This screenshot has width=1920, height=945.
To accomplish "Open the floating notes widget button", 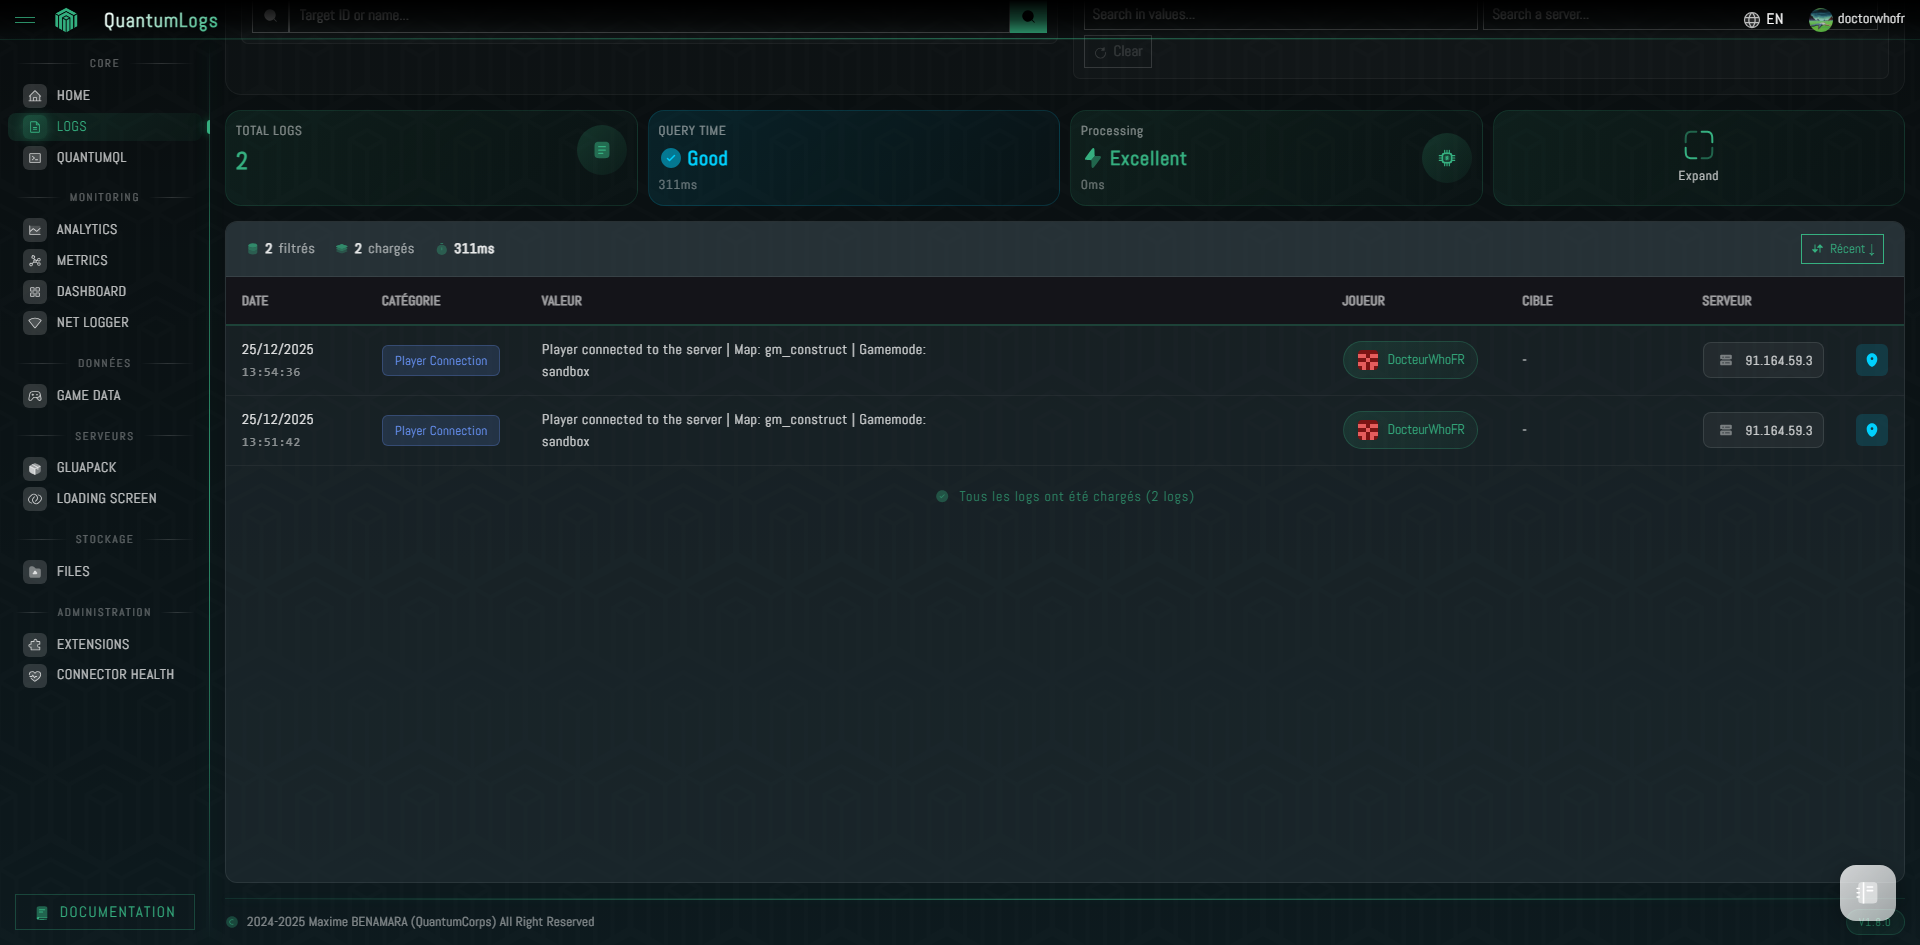I will [1867, 892].
